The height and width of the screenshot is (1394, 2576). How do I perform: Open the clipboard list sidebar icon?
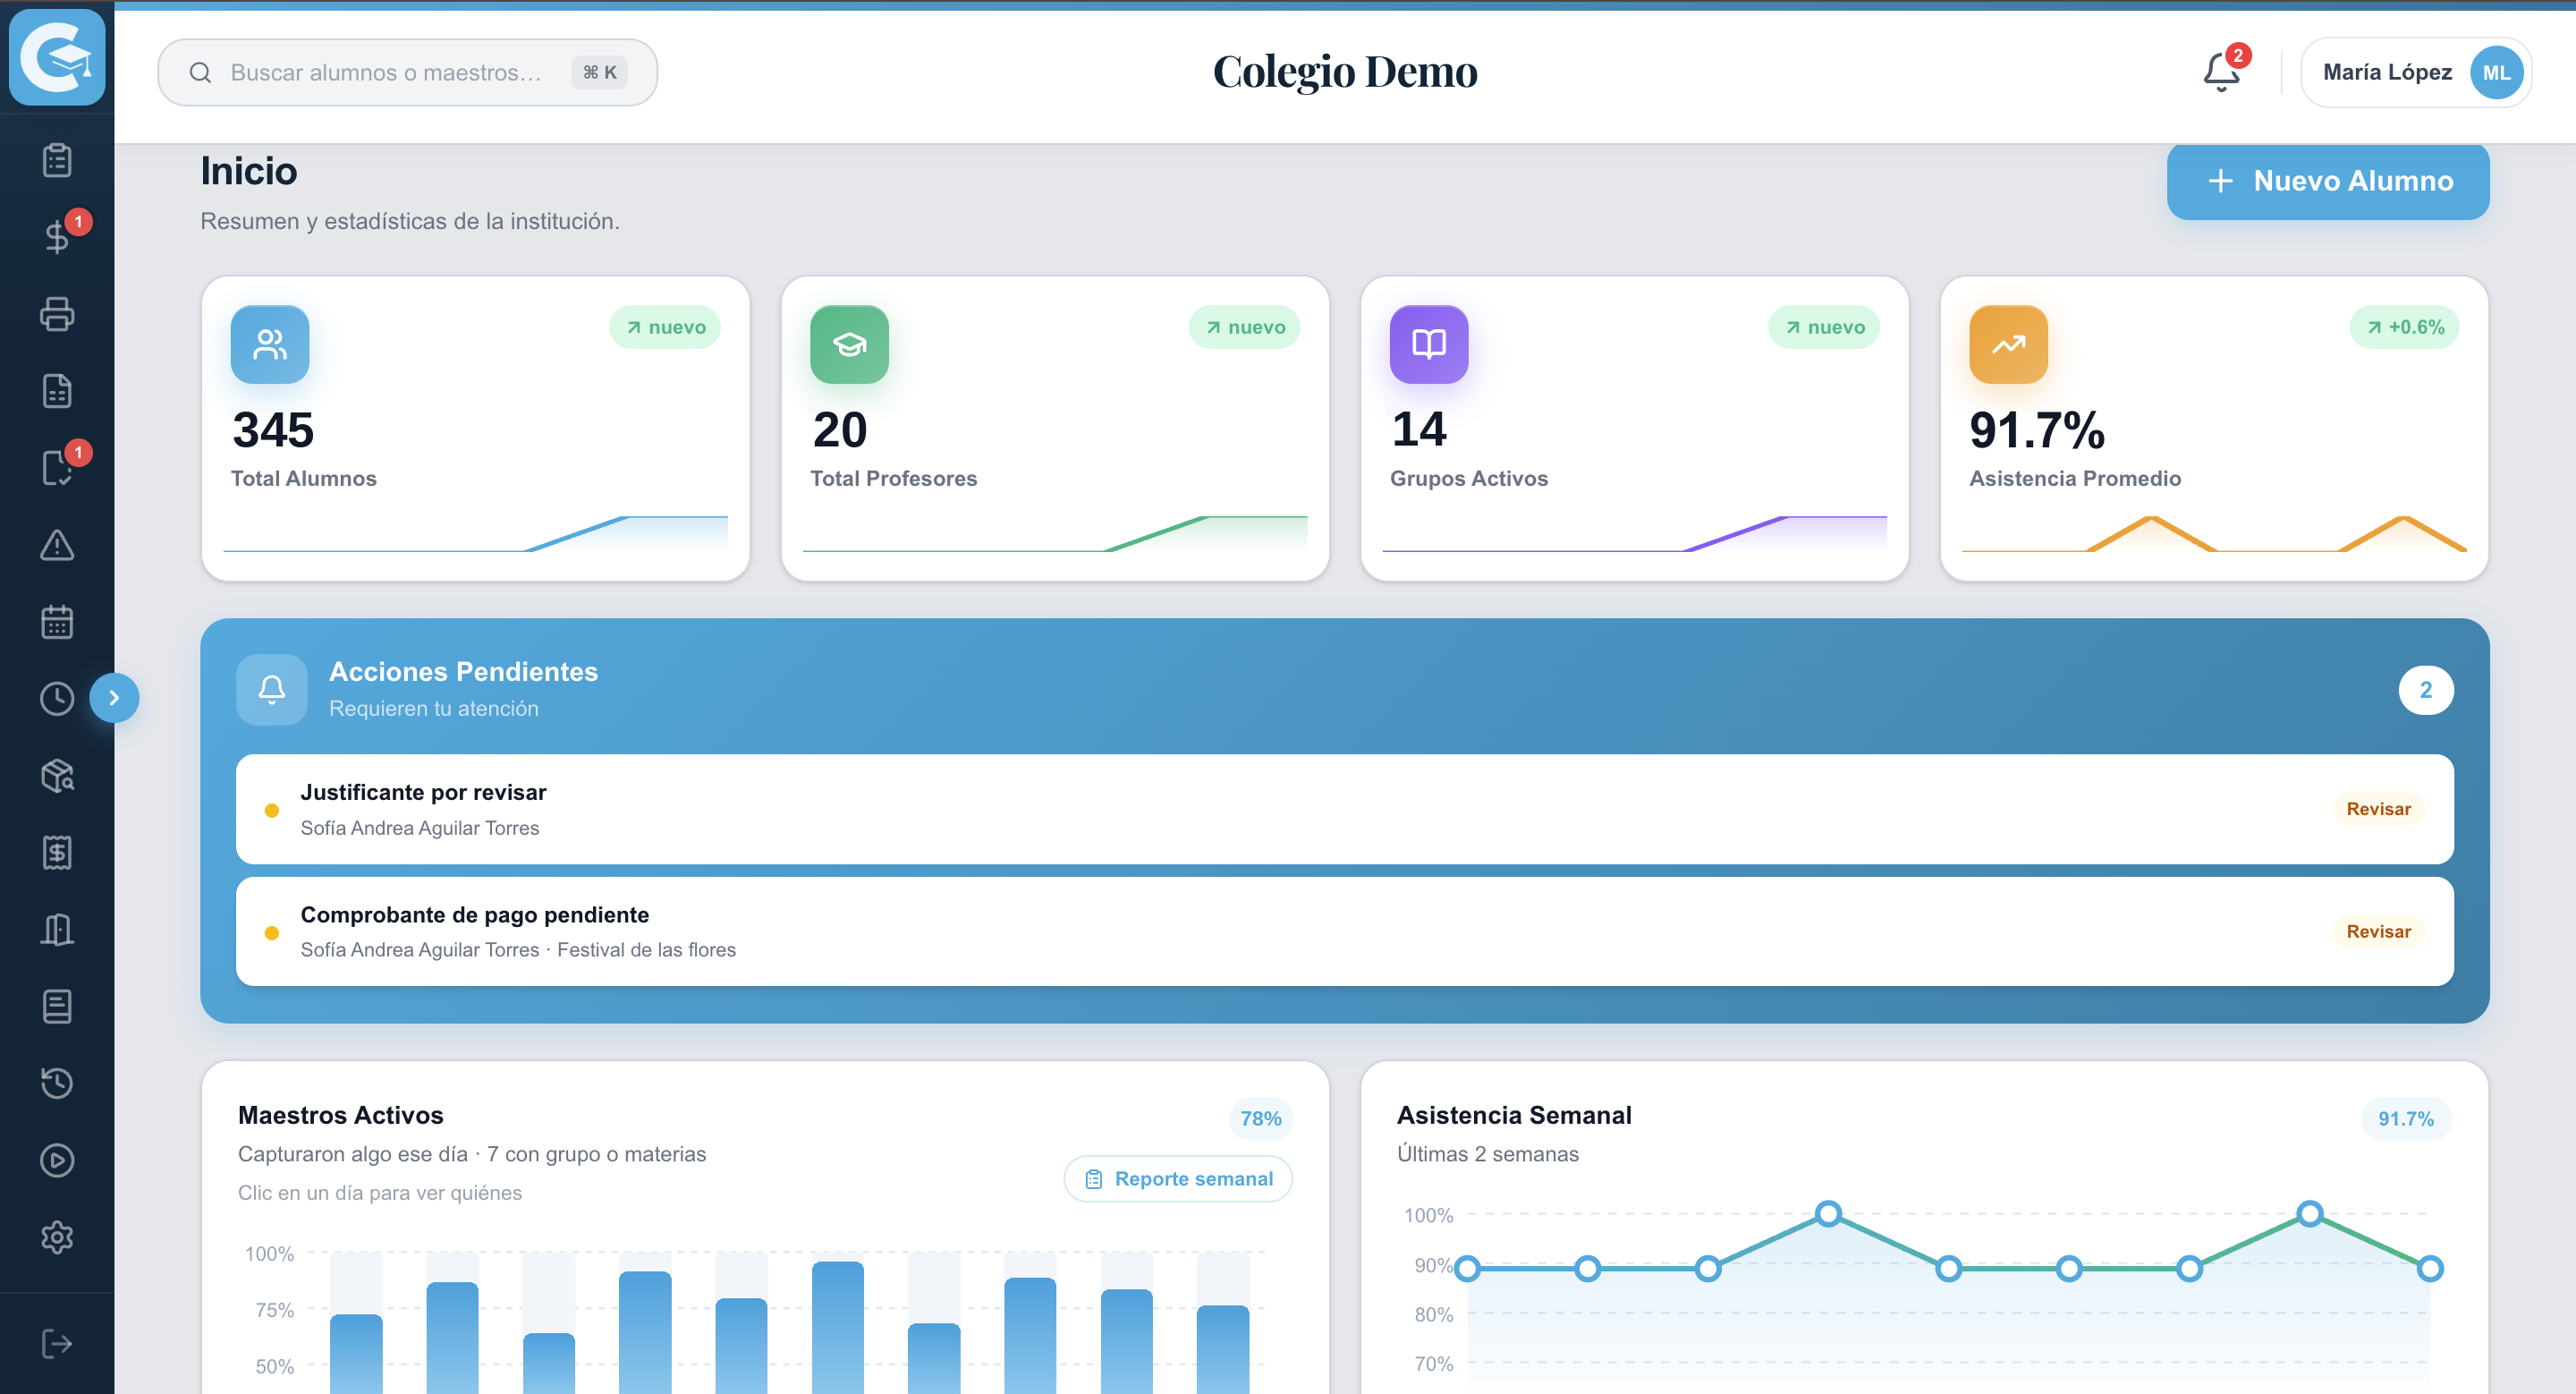[x=57, y=160]
